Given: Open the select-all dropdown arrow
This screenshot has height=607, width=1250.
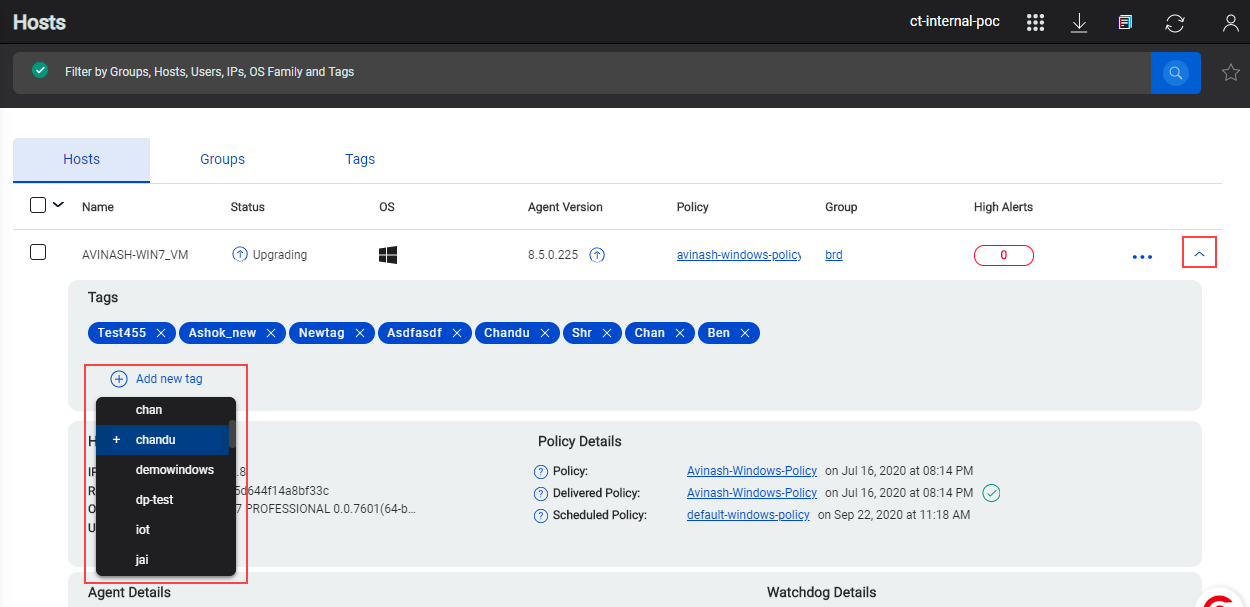Looking at the screenshot, I should coord(58,205).
